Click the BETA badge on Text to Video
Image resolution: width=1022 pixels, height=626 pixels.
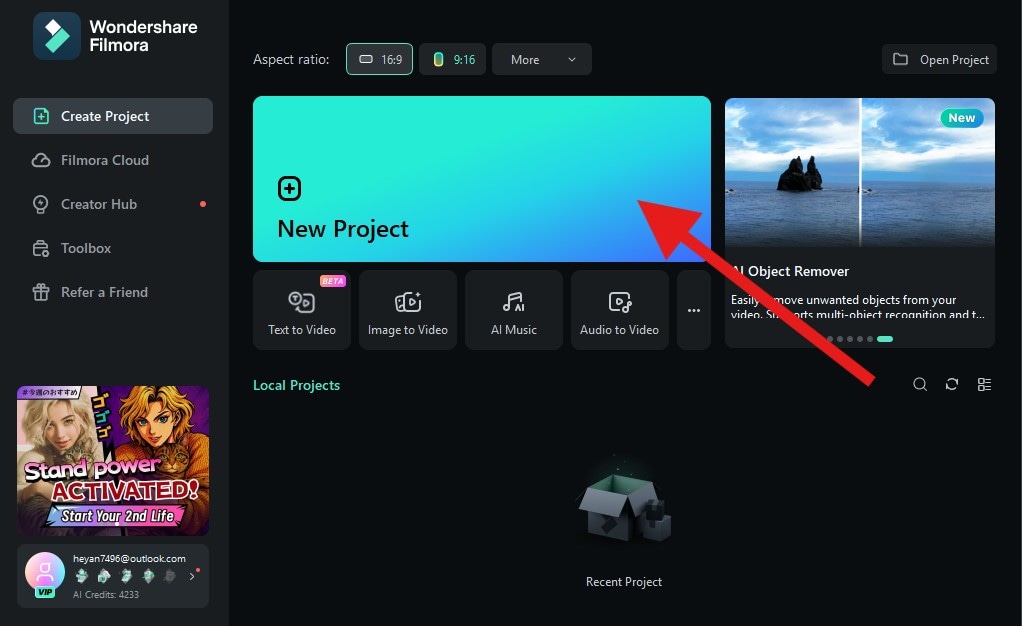tap(332, 281)
